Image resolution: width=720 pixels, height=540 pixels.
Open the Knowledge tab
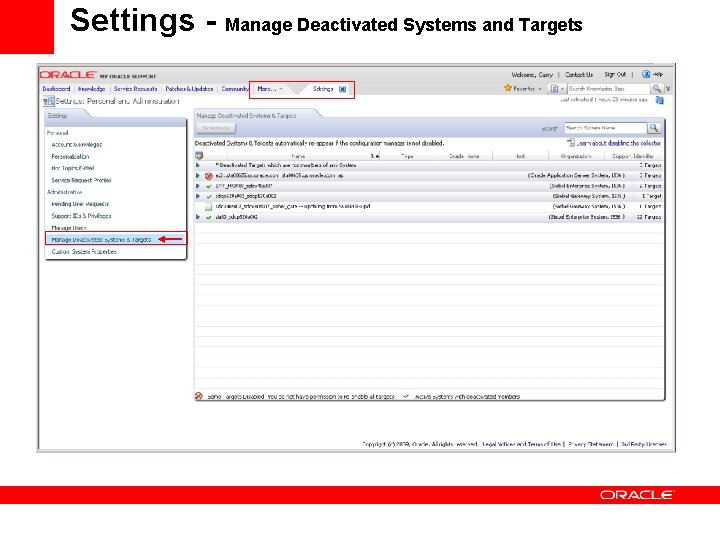[x=91, y=89]
